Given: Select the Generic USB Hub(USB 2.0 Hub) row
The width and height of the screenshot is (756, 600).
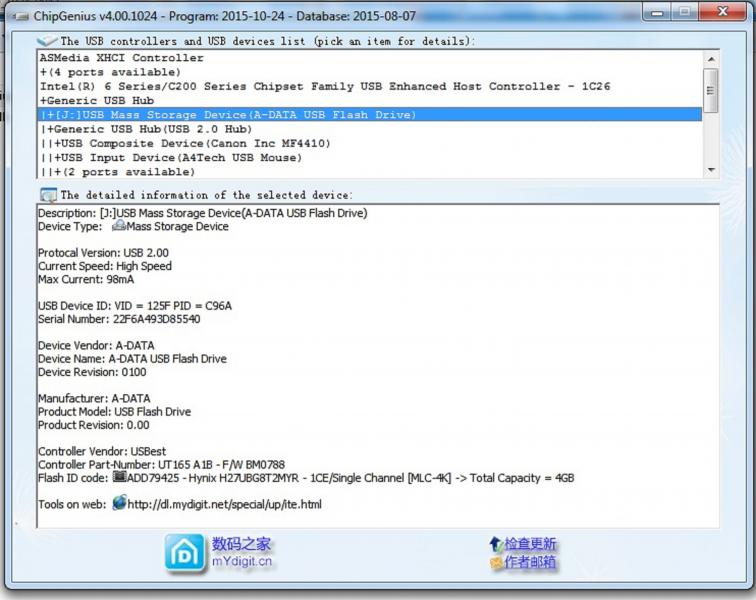Looking at the screenshot, I should (369, 129).
